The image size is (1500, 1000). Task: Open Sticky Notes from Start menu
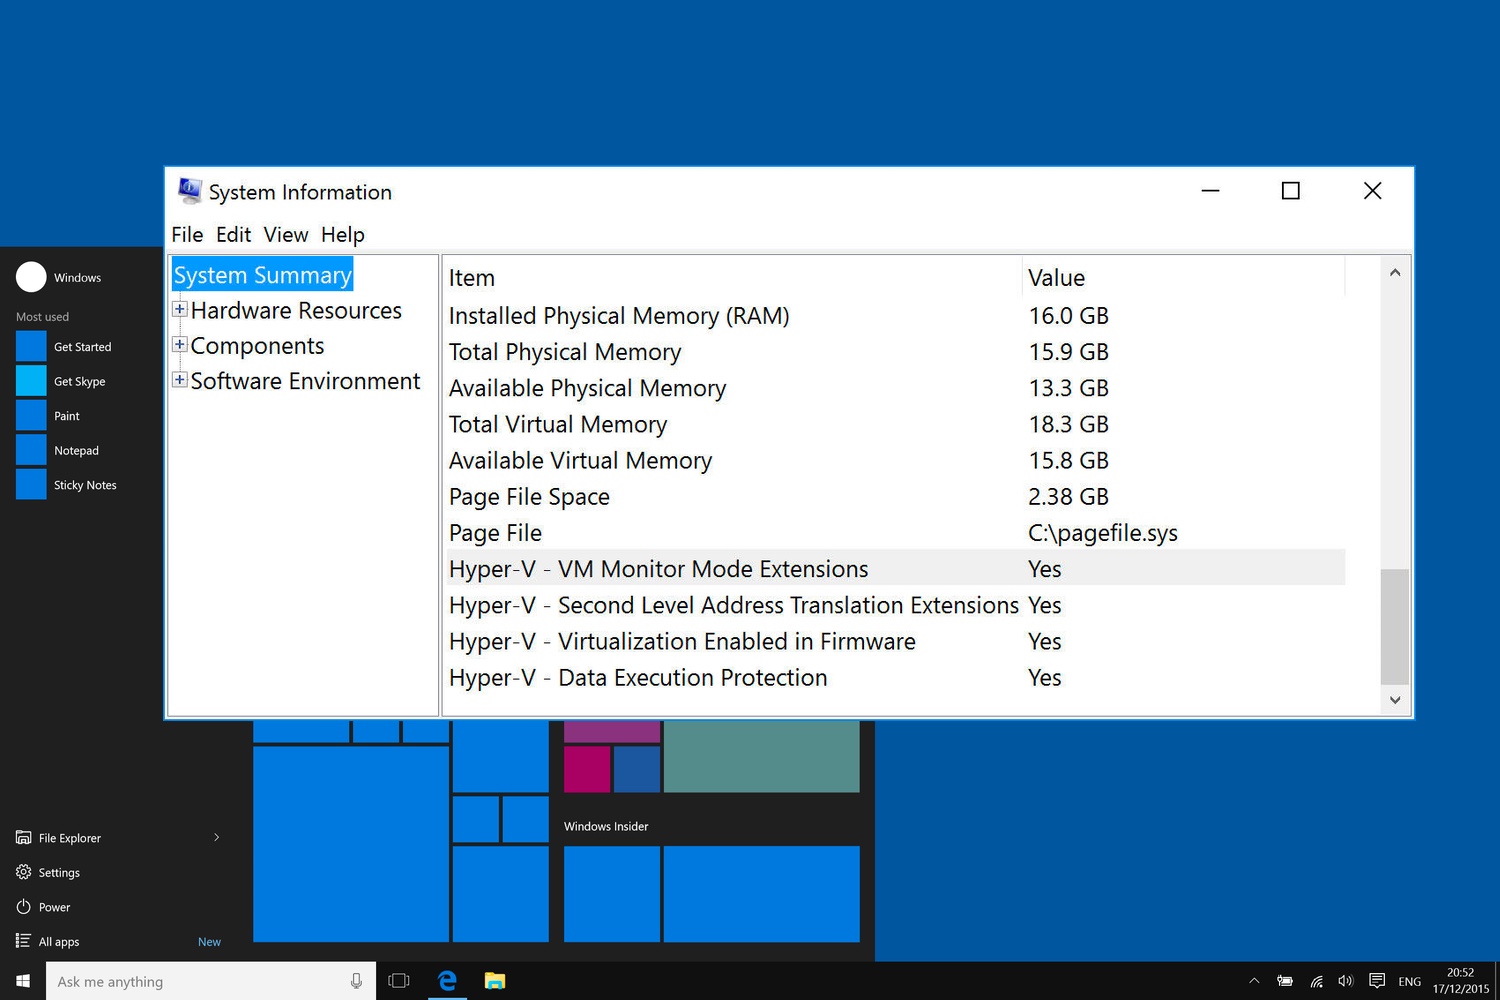tap(82, 485)
